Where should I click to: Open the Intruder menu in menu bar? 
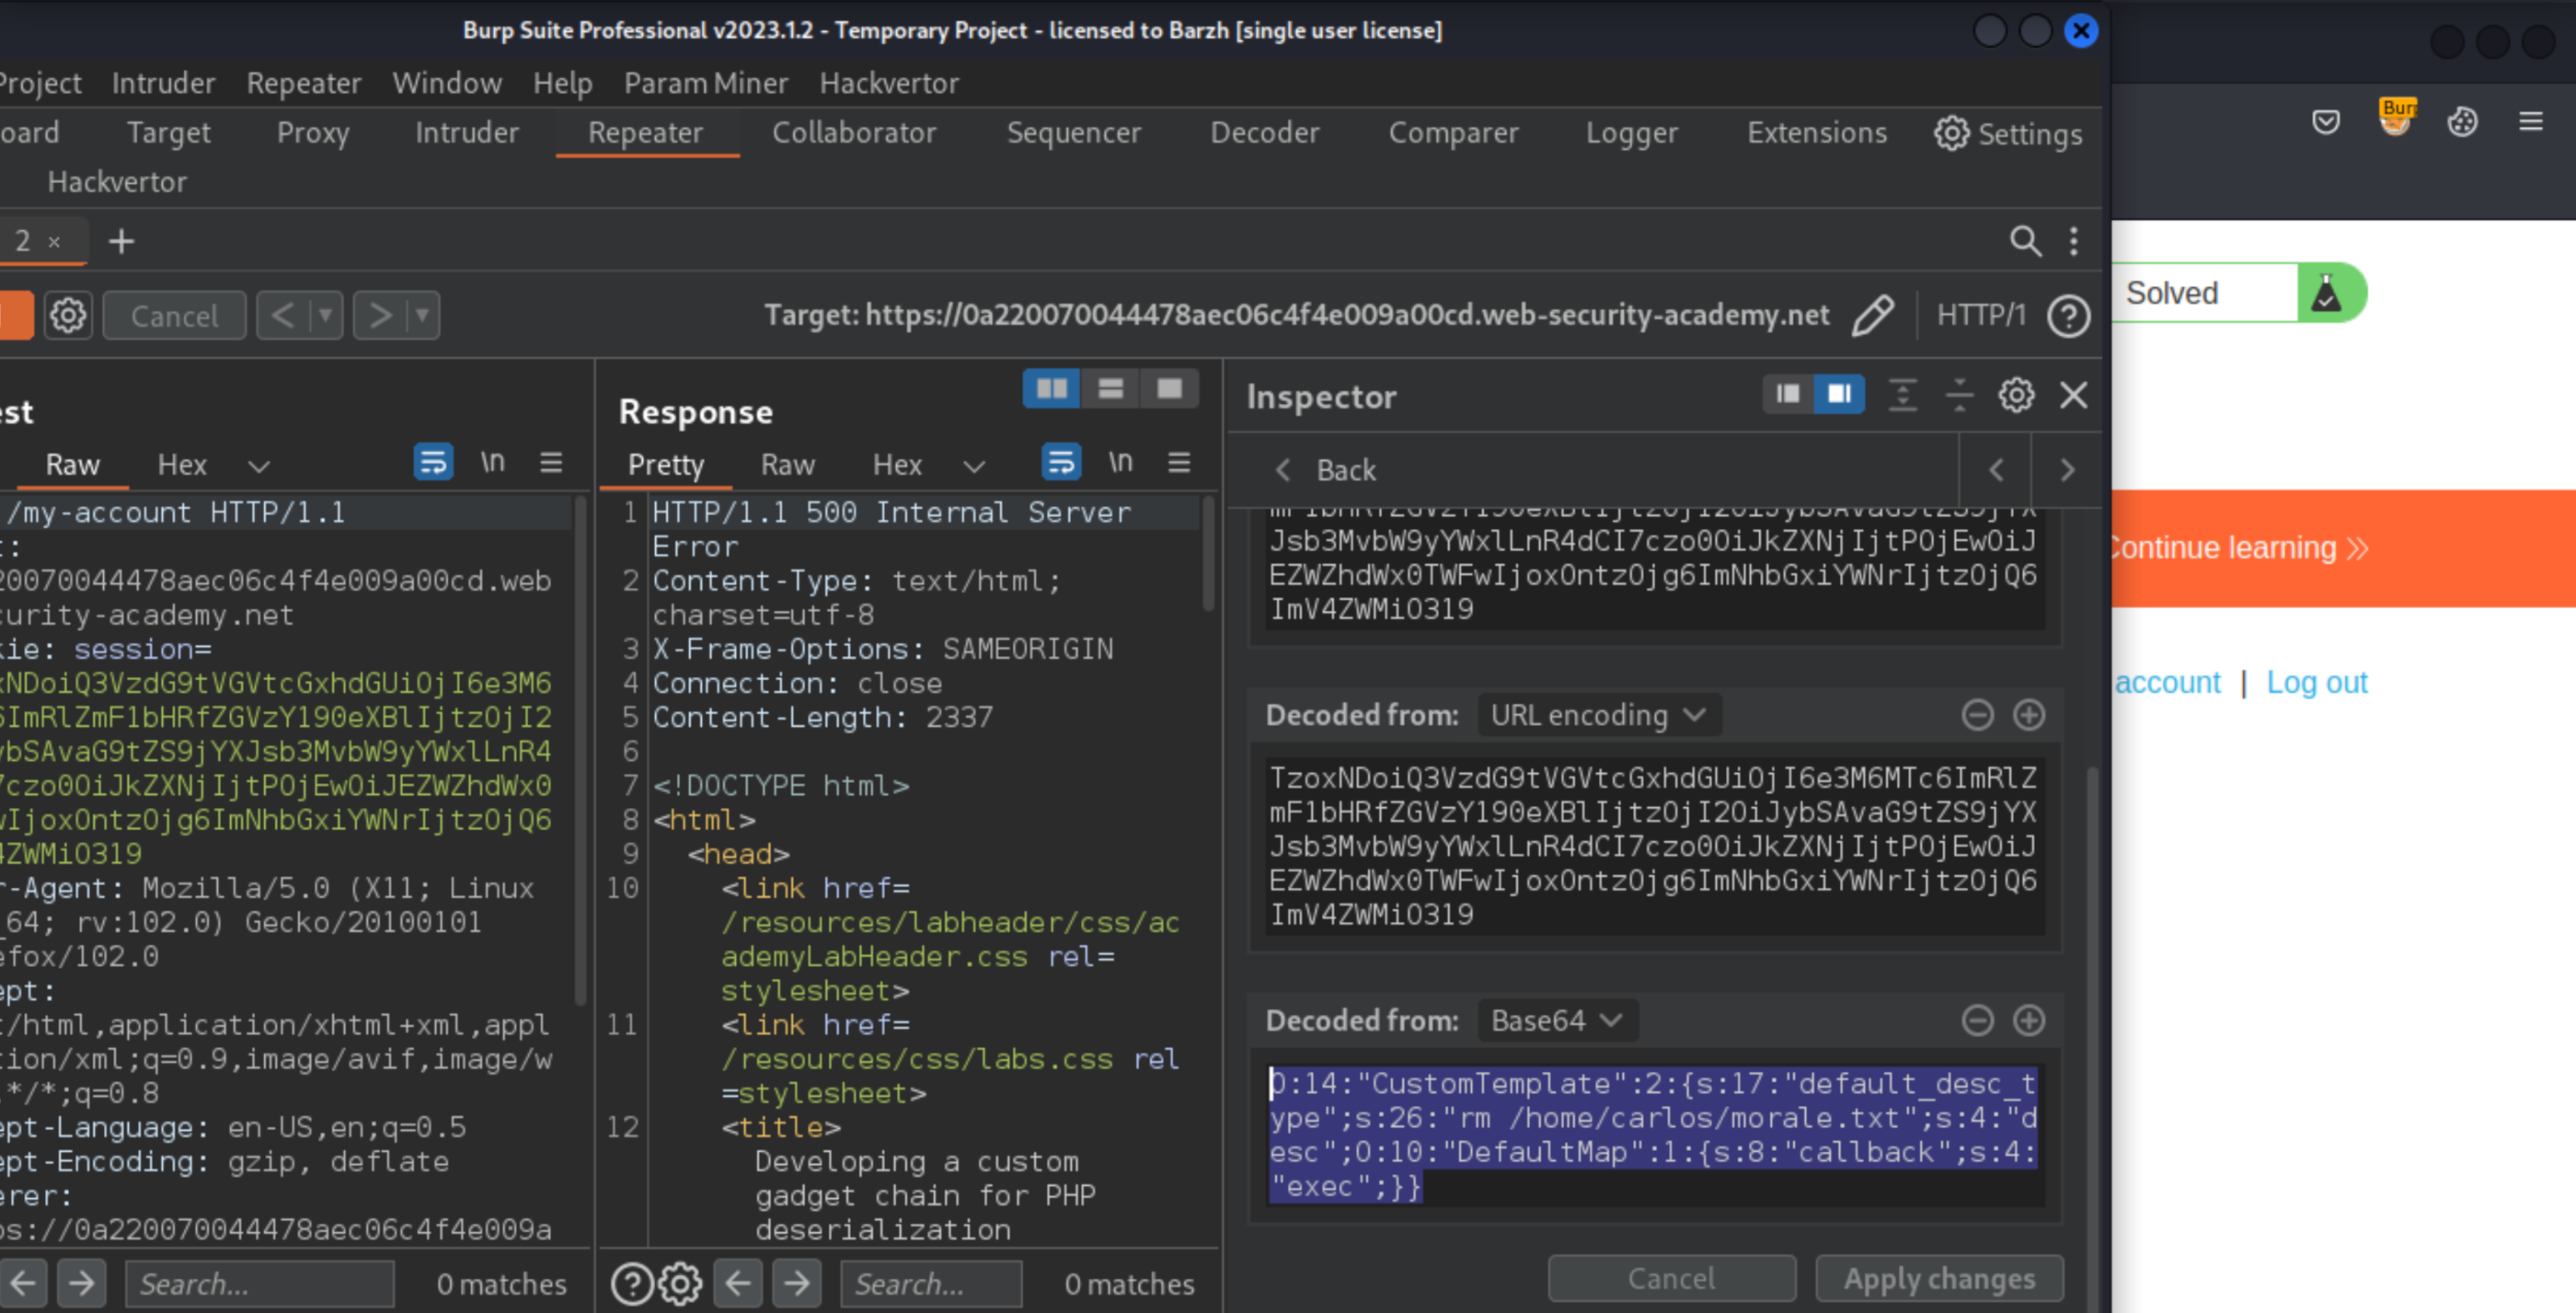pos(164,83)
